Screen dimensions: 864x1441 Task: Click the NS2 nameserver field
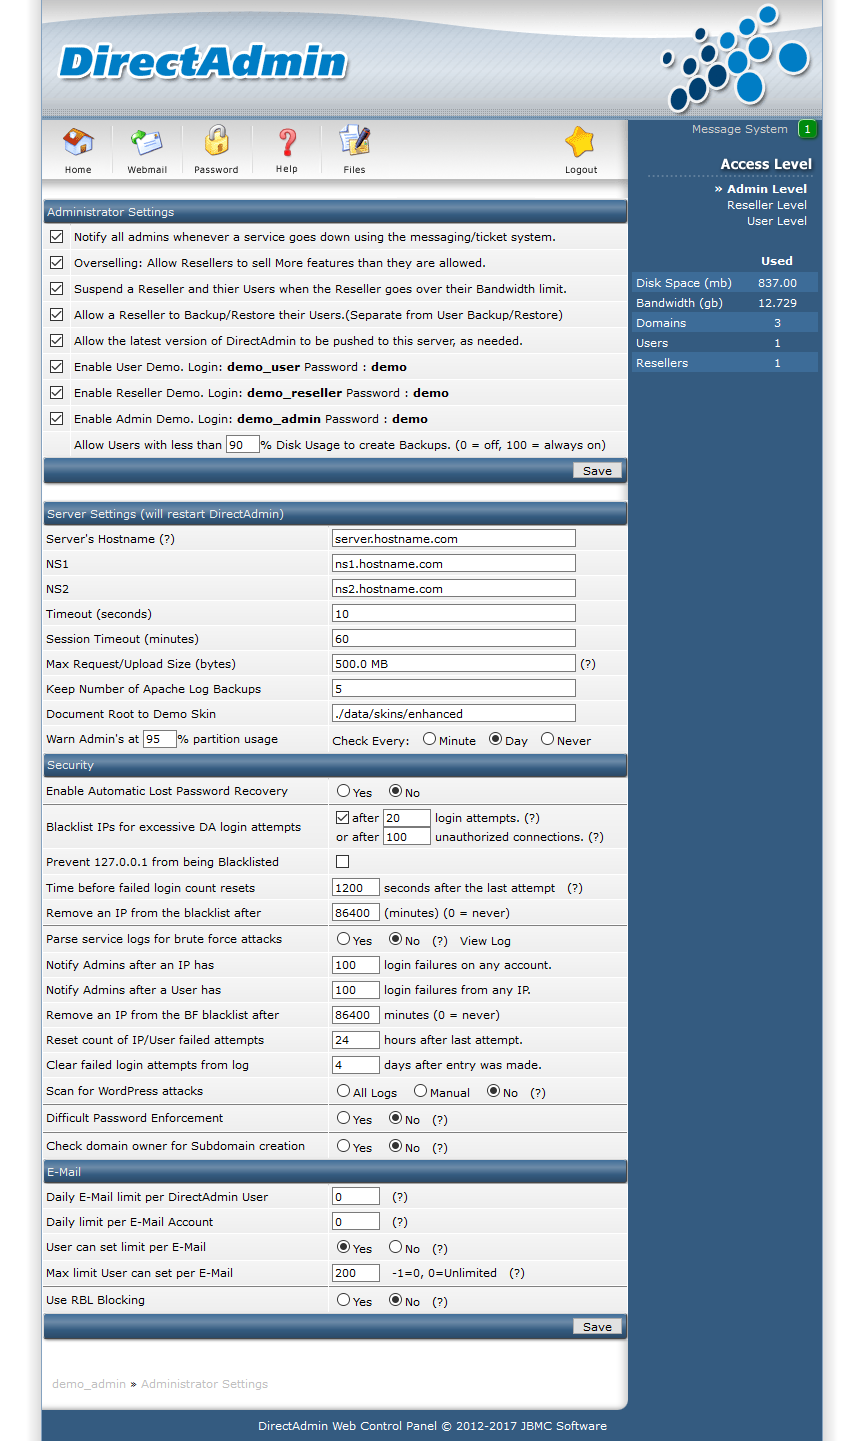(x=454, y=588)
